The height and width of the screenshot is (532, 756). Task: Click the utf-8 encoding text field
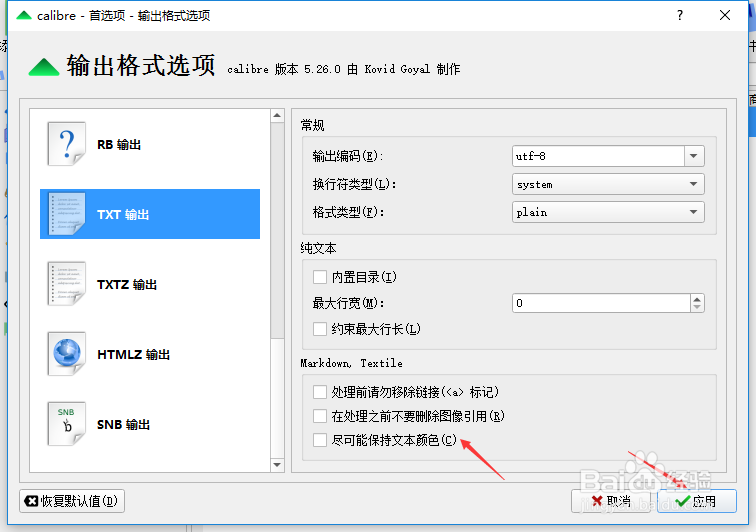coord(598,156)
